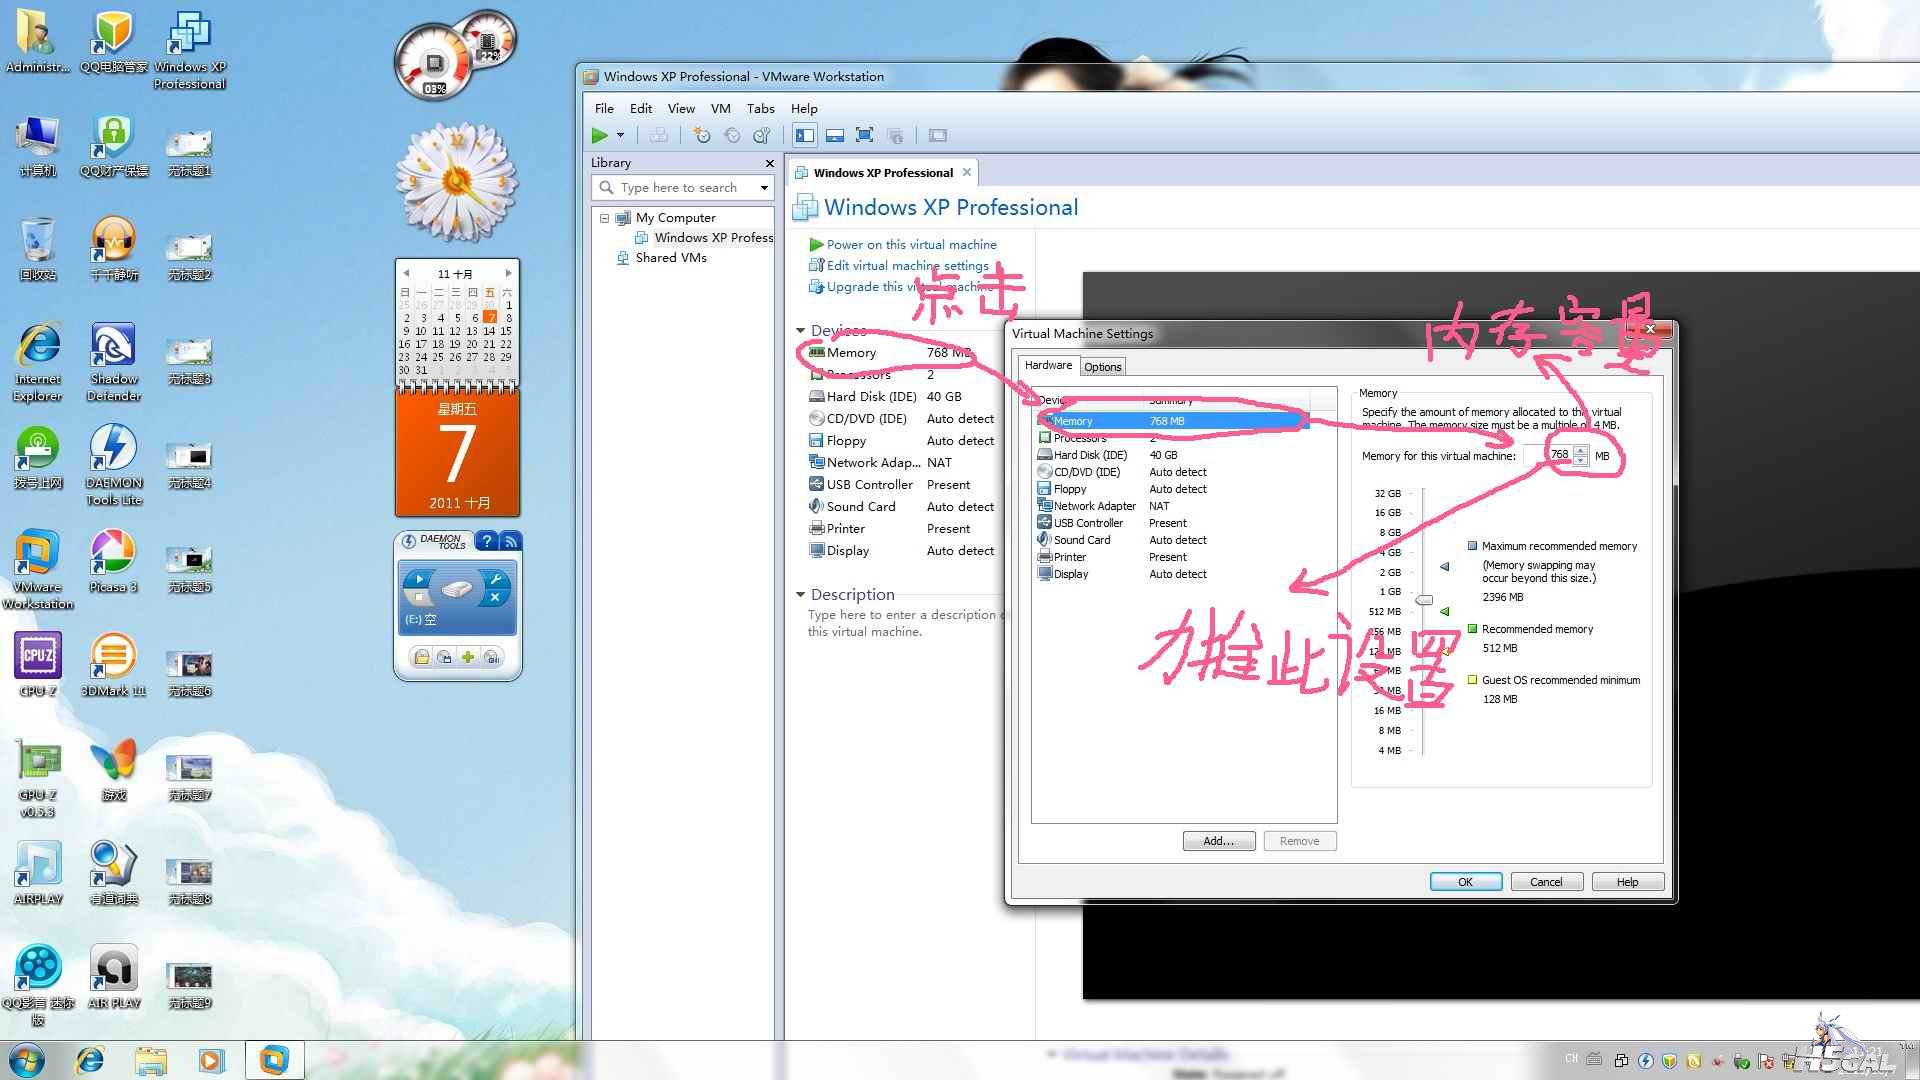Select the Picasa 3 desktop icon
Image resolution: width=1920 pixels, height=1080 pixels.
coord(113,561)
